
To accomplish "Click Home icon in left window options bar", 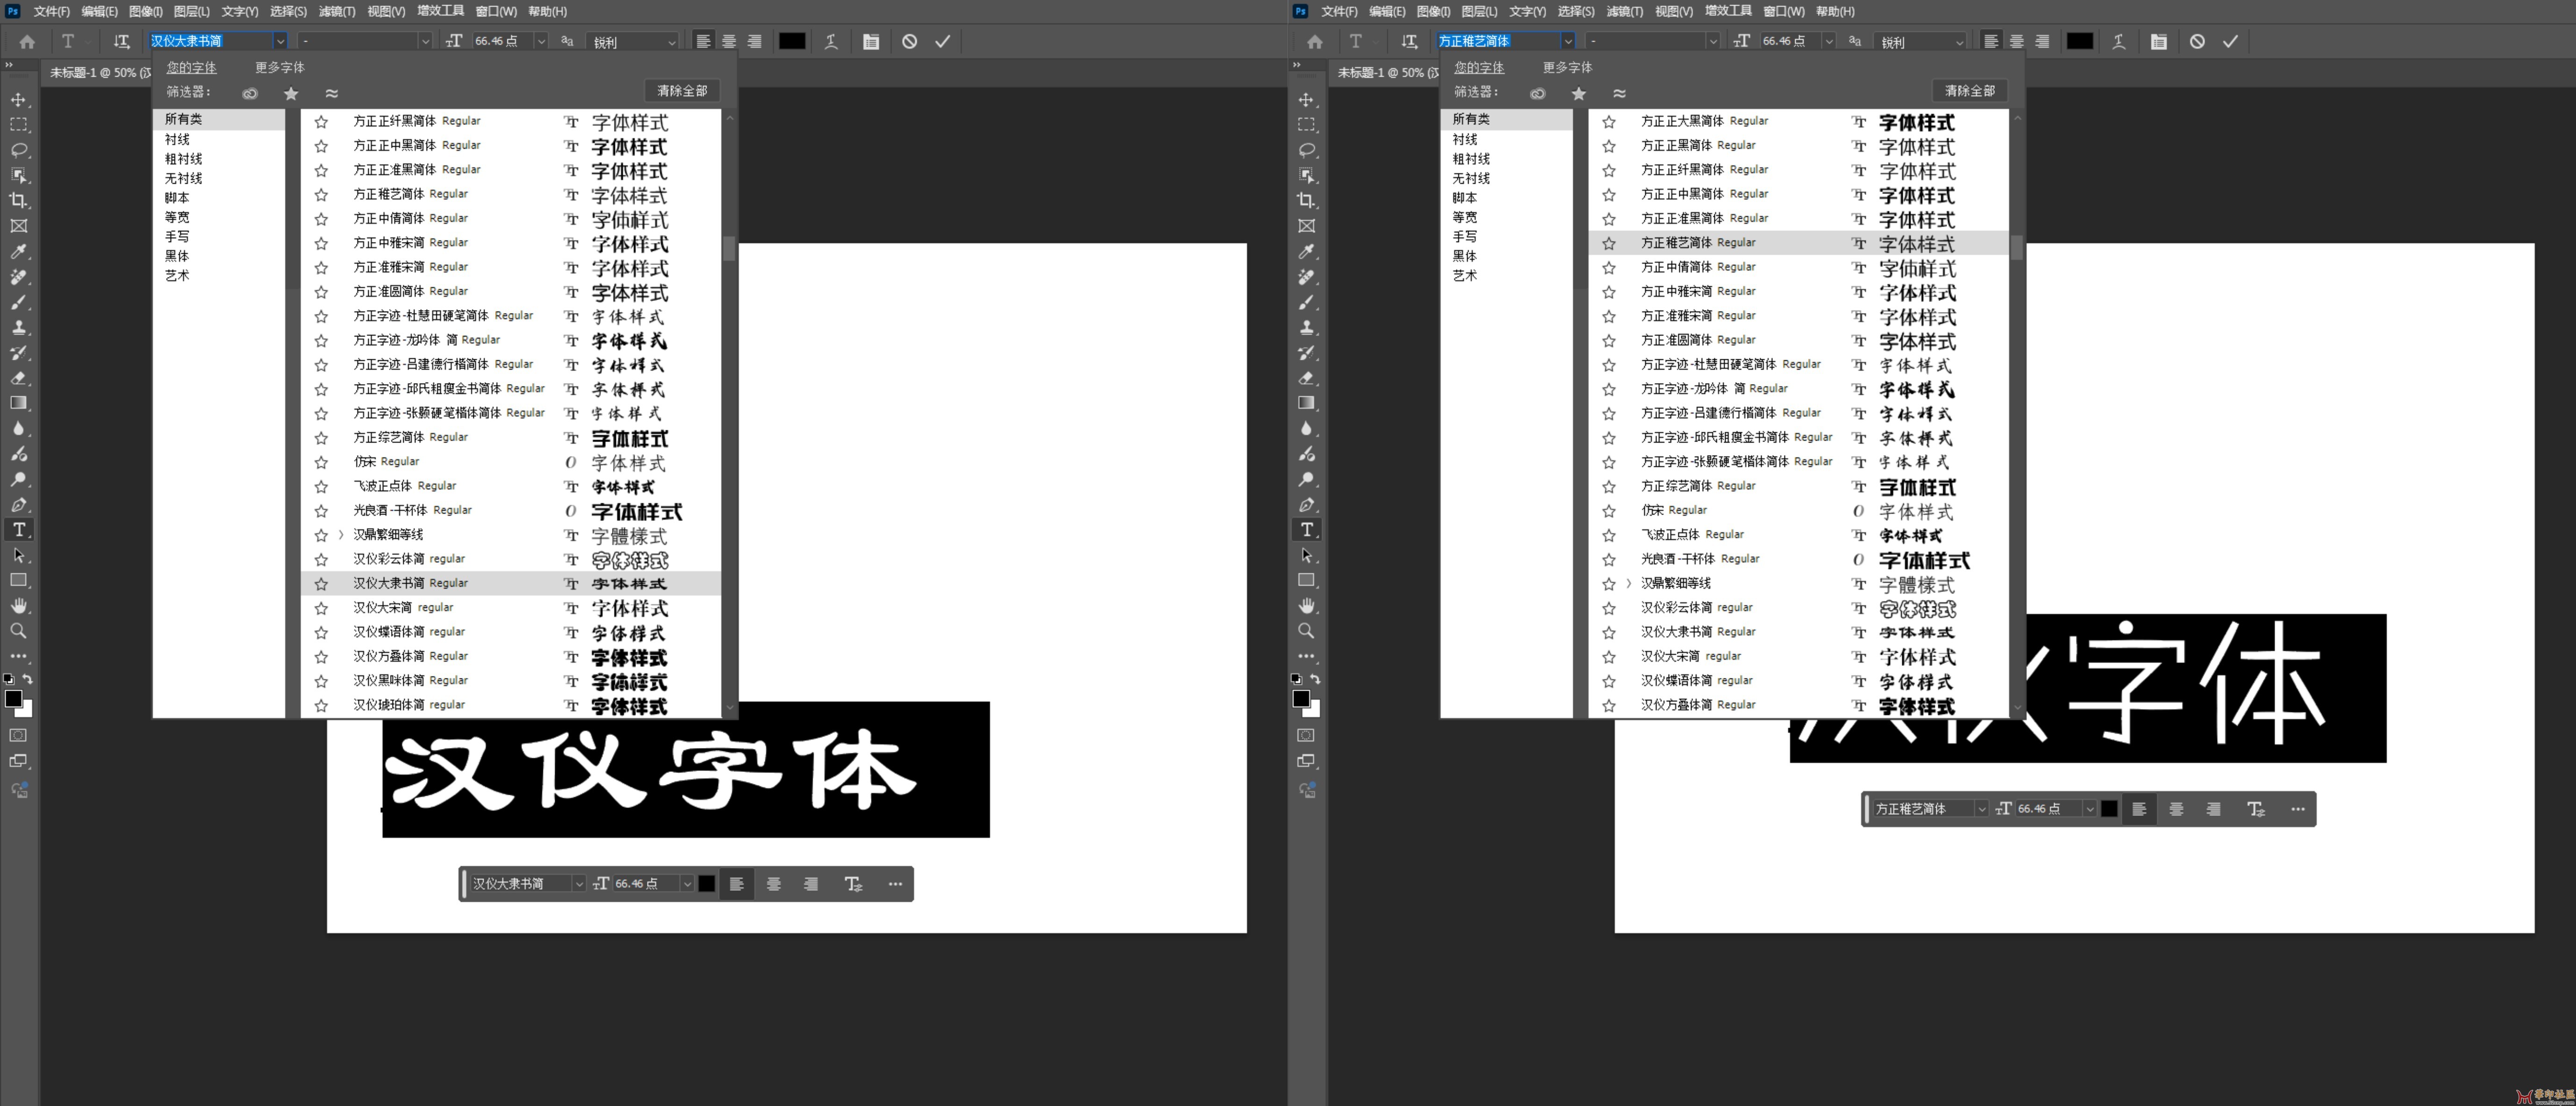I will pos(27,41).
